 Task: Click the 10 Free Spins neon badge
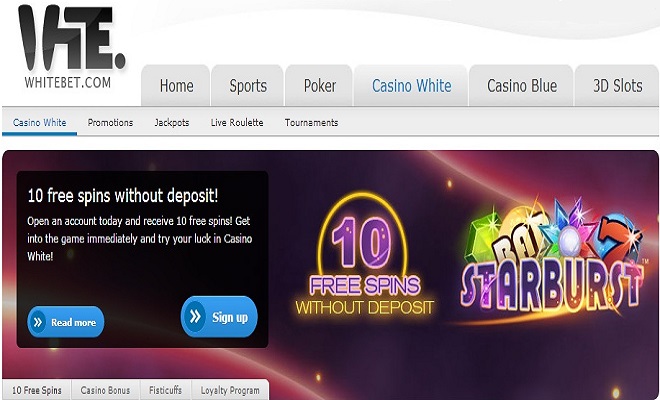click(365, 254)
